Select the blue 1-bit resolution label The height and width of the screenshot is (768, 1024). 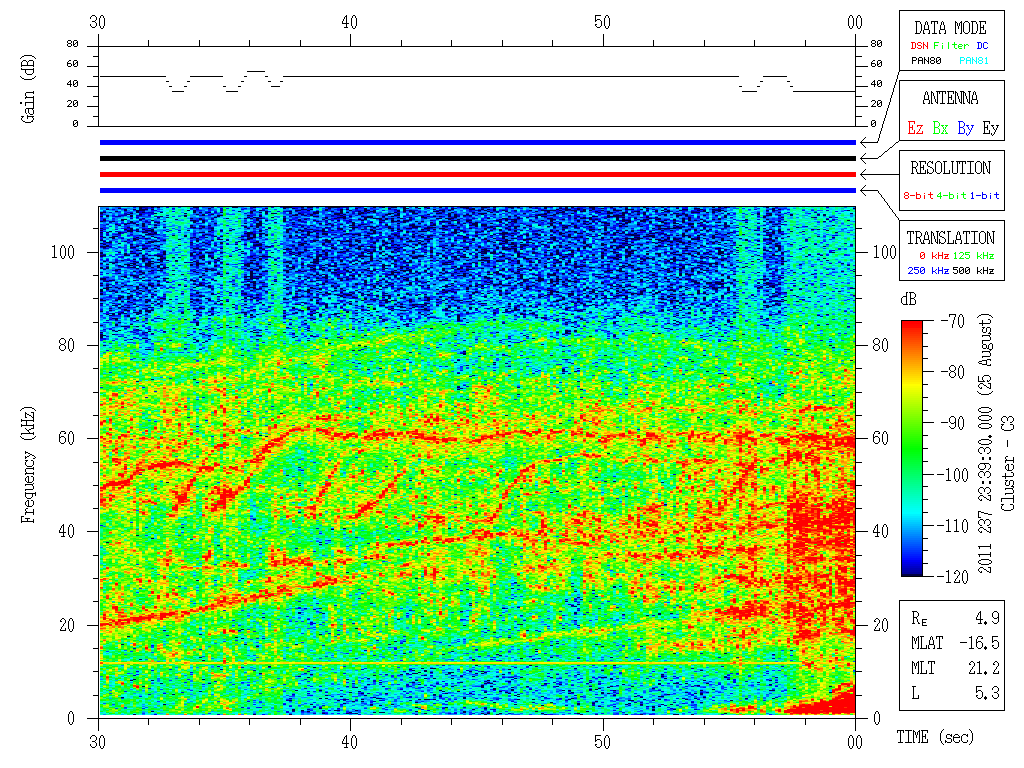tap(984, 195)
